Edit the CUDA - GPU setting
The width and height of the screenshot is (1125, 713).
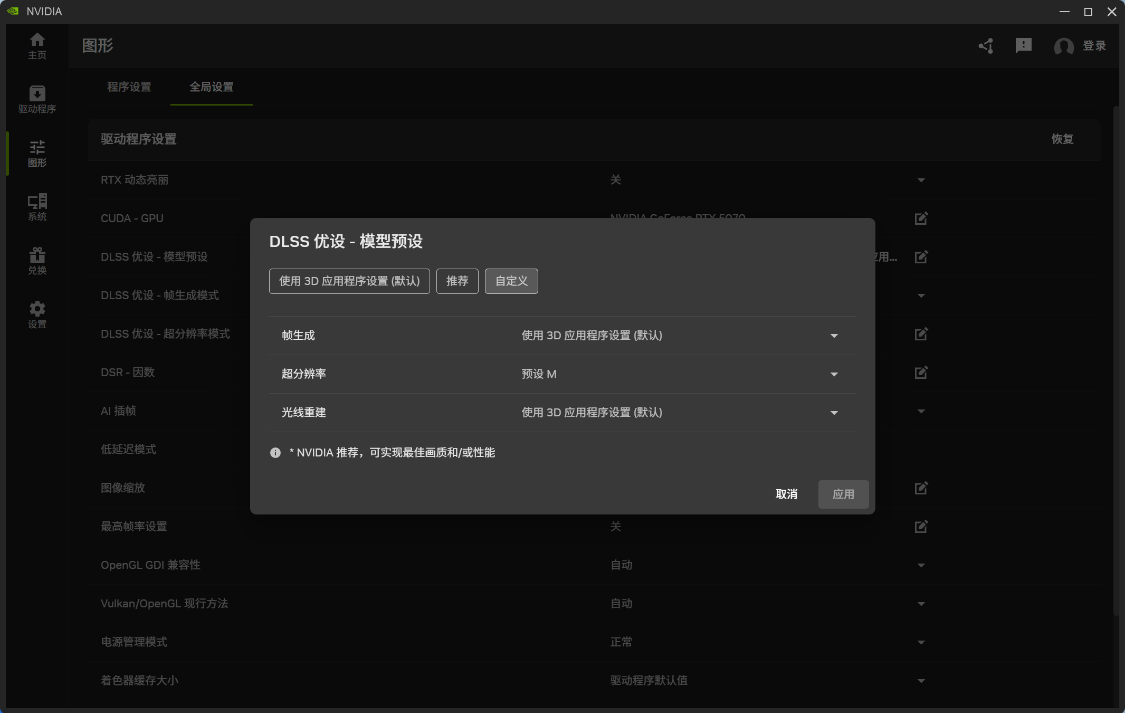pos(921,218)
